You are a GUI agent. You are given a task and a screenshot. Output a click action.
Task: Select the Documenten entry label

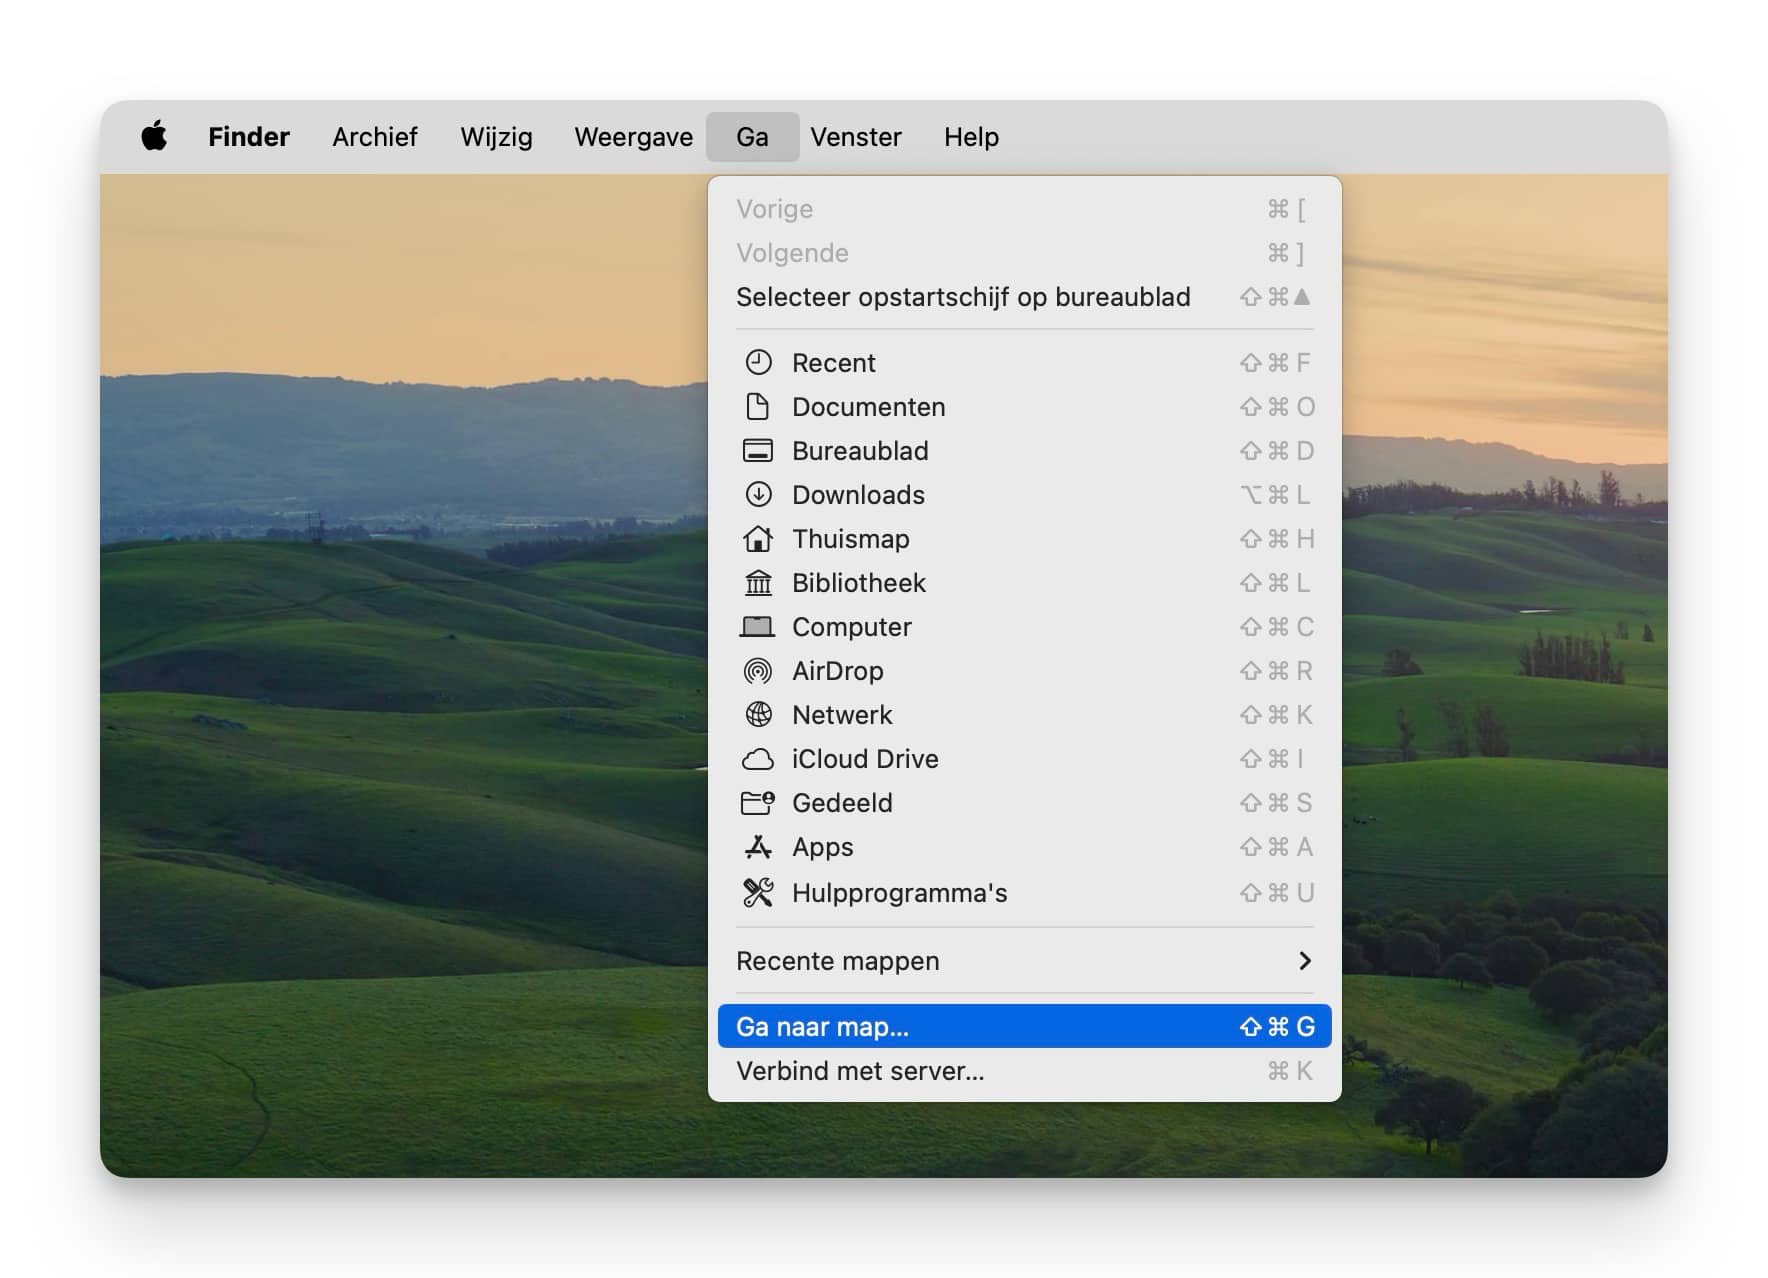[x=868, y=406]
